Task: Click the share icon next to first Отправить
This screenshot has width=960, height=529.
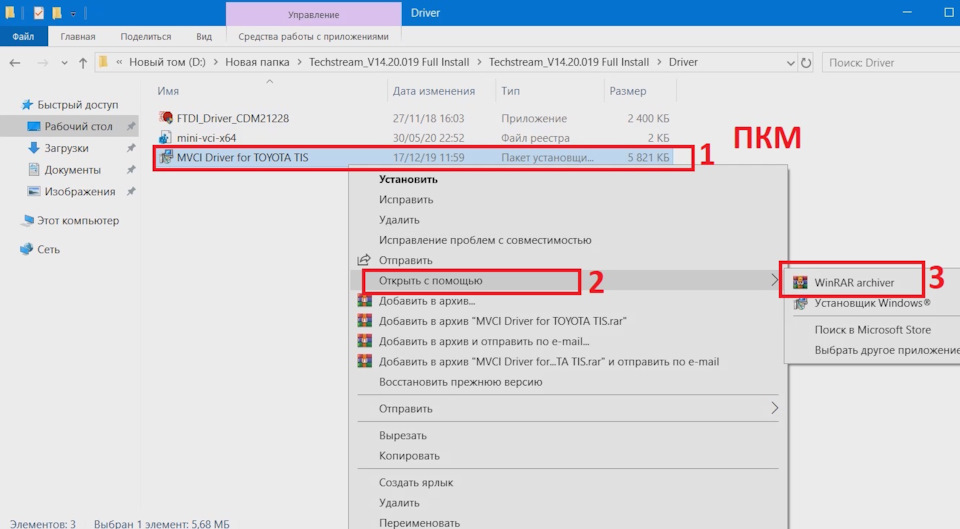Action: coord(364,260)
